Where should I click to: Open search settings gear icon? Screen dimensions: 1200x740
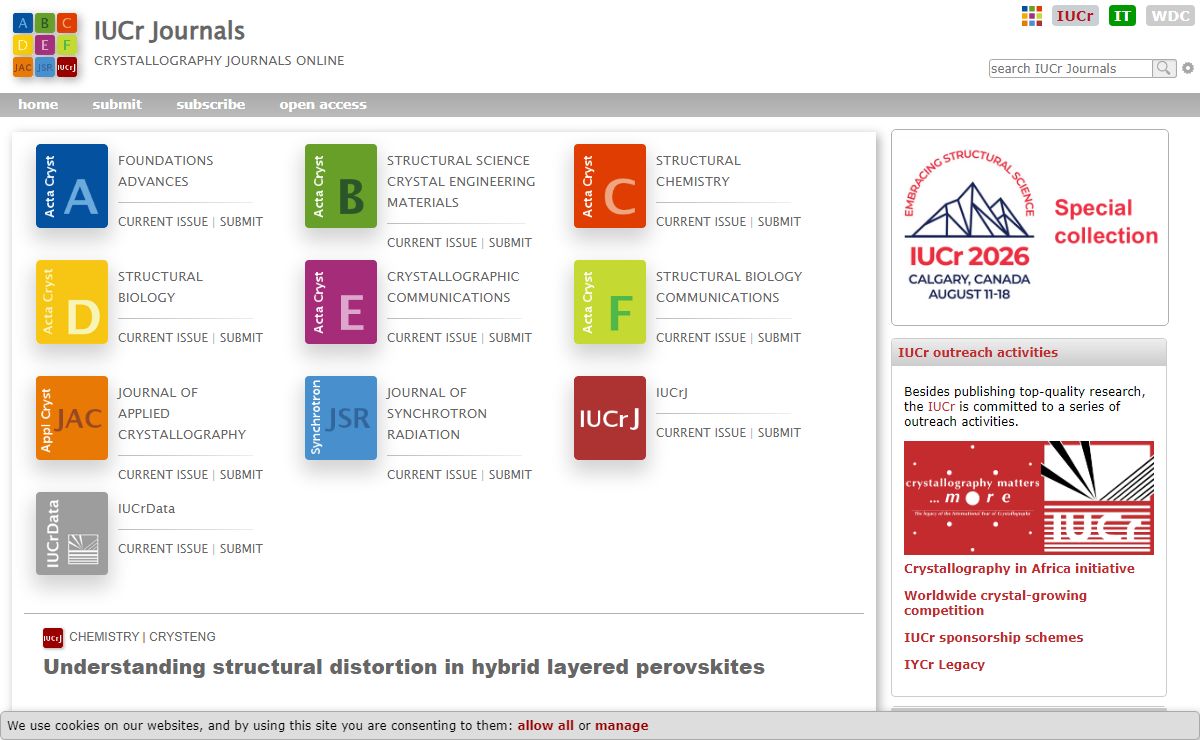coord(1188,68)
